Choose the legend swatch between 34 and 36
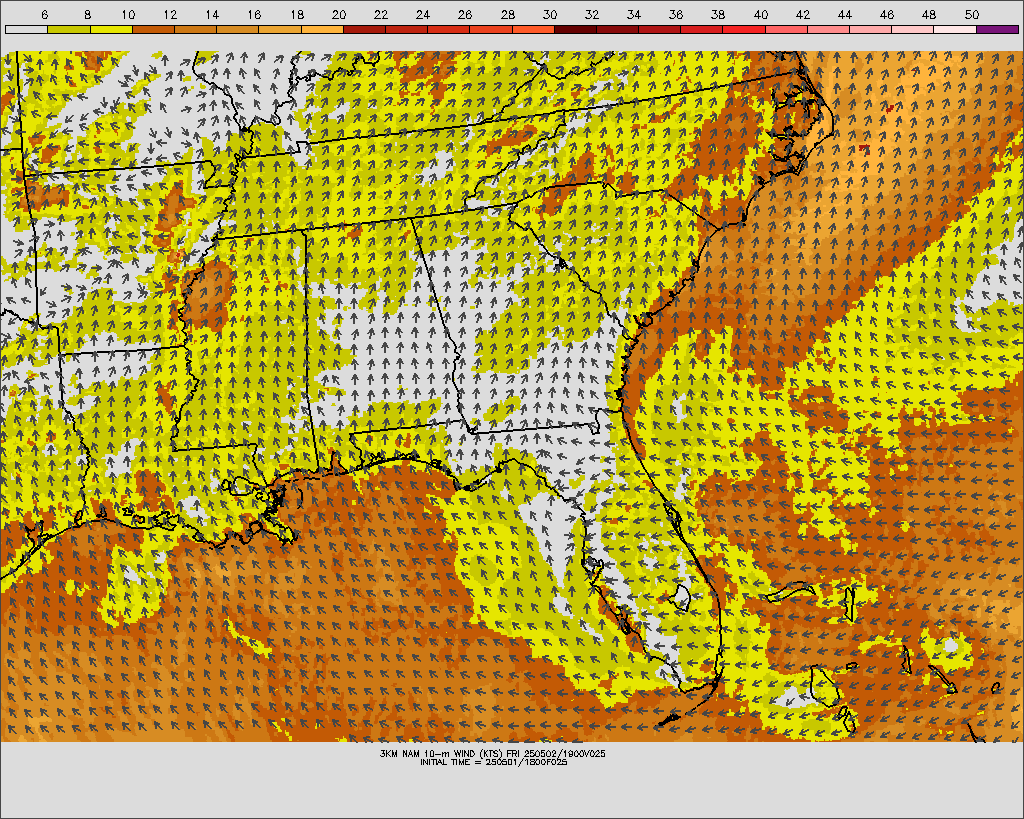The width and height of the screenshot is (1024, 819). [660, 29]
